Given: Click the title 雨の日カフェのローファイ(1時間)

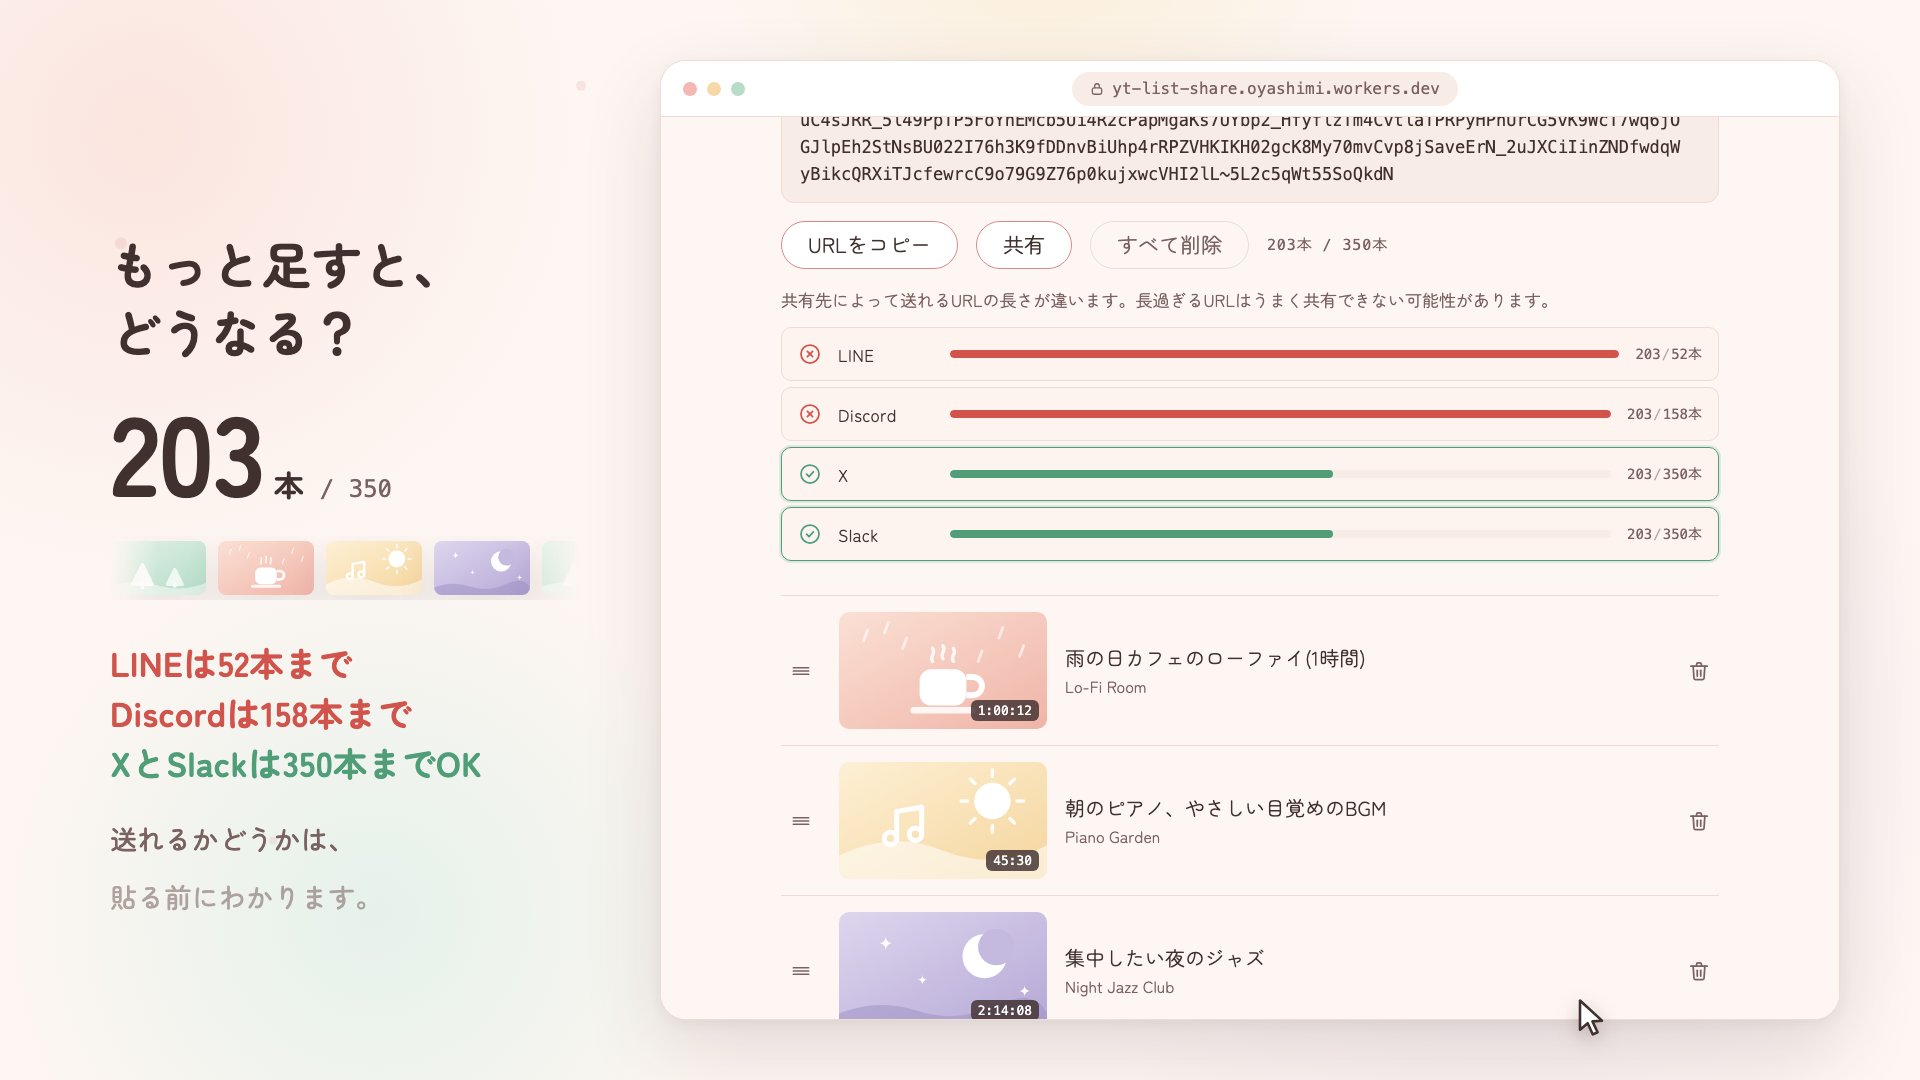Looking at the screenshot, I should [1215, 658].
